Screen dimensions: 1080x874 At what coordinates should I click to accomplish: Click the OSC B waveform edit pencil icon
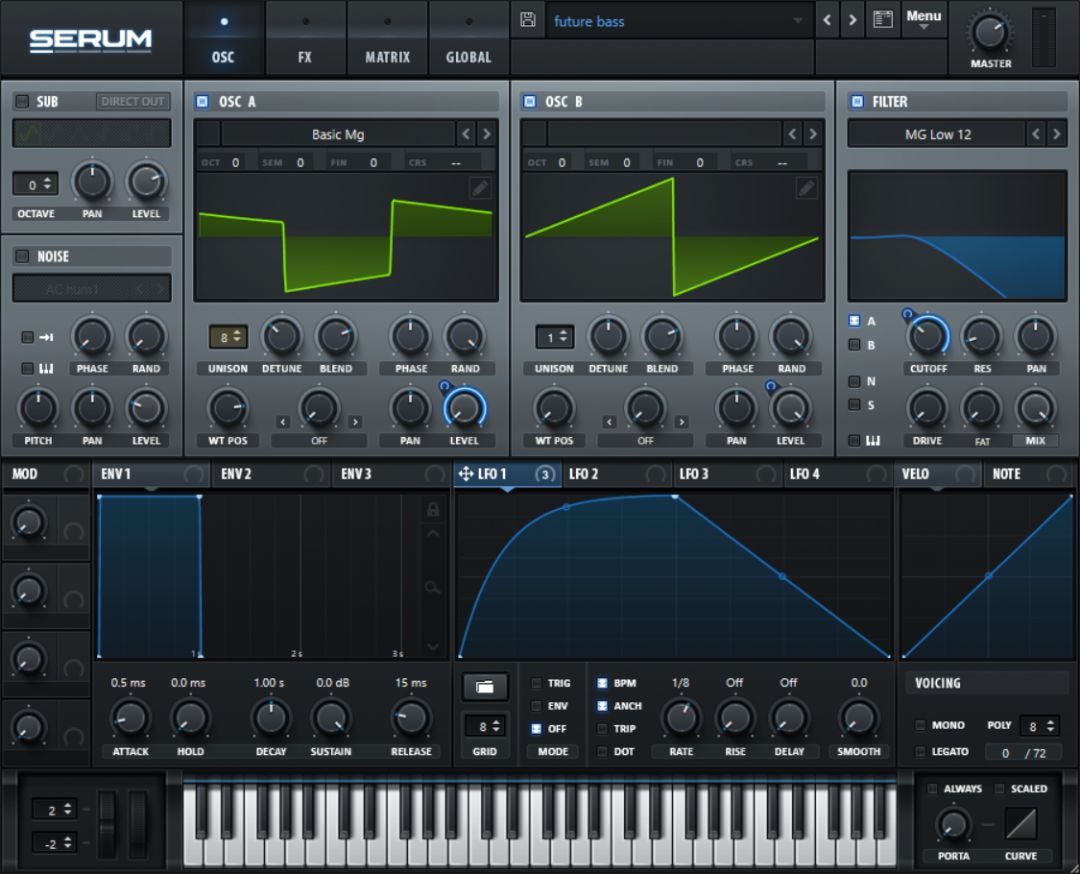(x=807, y=187)
